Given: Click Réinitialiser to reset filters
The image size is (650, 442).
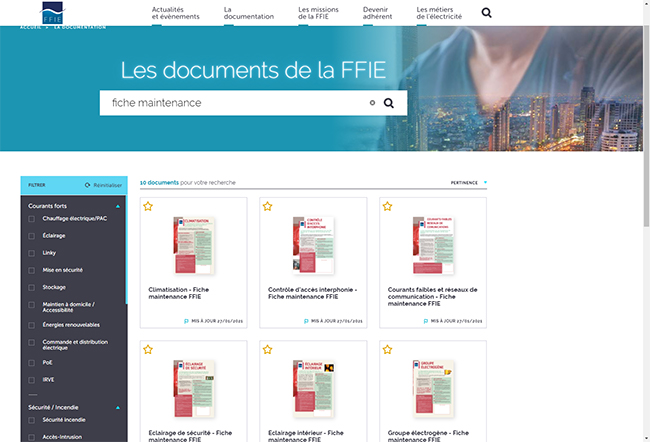Looking at the screenshot, I should coord(104,185).
